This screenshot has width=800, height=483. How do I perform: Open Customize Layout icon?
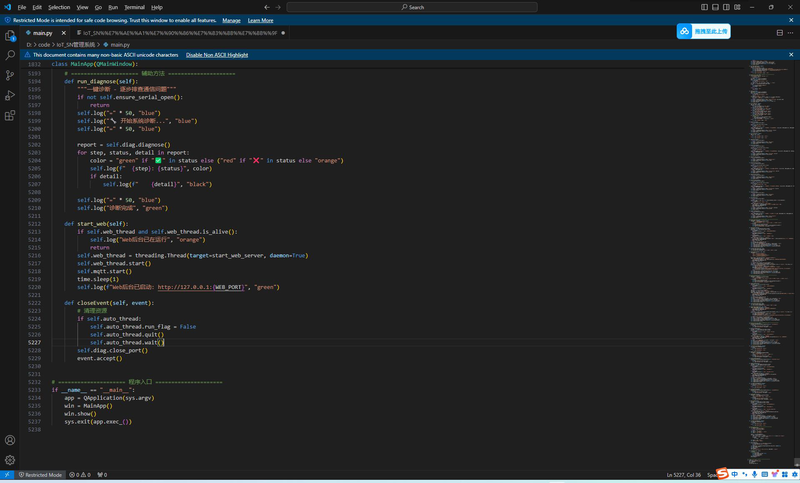click(x=737, y=7)
